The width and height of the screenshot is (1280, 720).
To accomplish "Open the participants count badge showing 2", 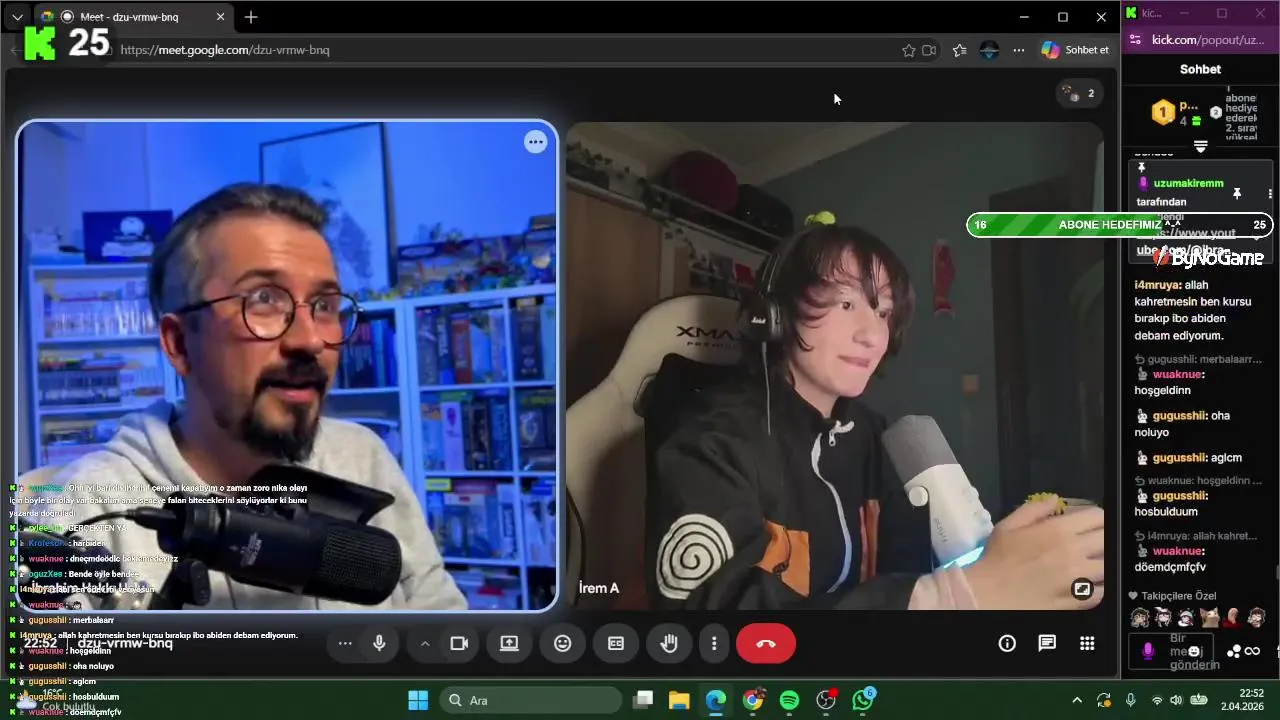I will (1079, 93).
